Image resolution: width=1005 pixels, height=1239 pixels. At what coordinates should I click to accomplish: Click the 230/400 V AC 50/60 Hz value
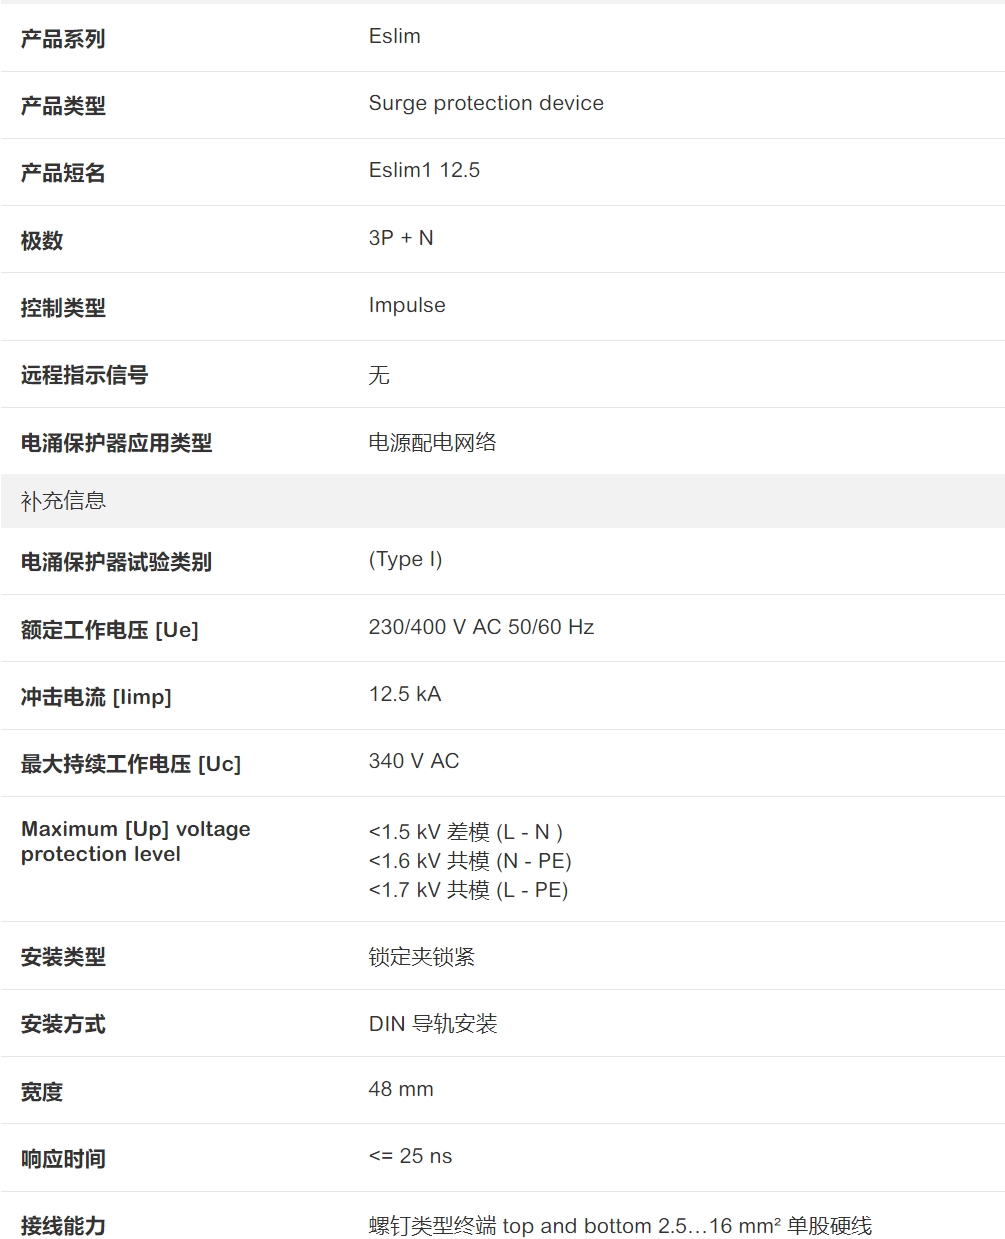[481, 627]
